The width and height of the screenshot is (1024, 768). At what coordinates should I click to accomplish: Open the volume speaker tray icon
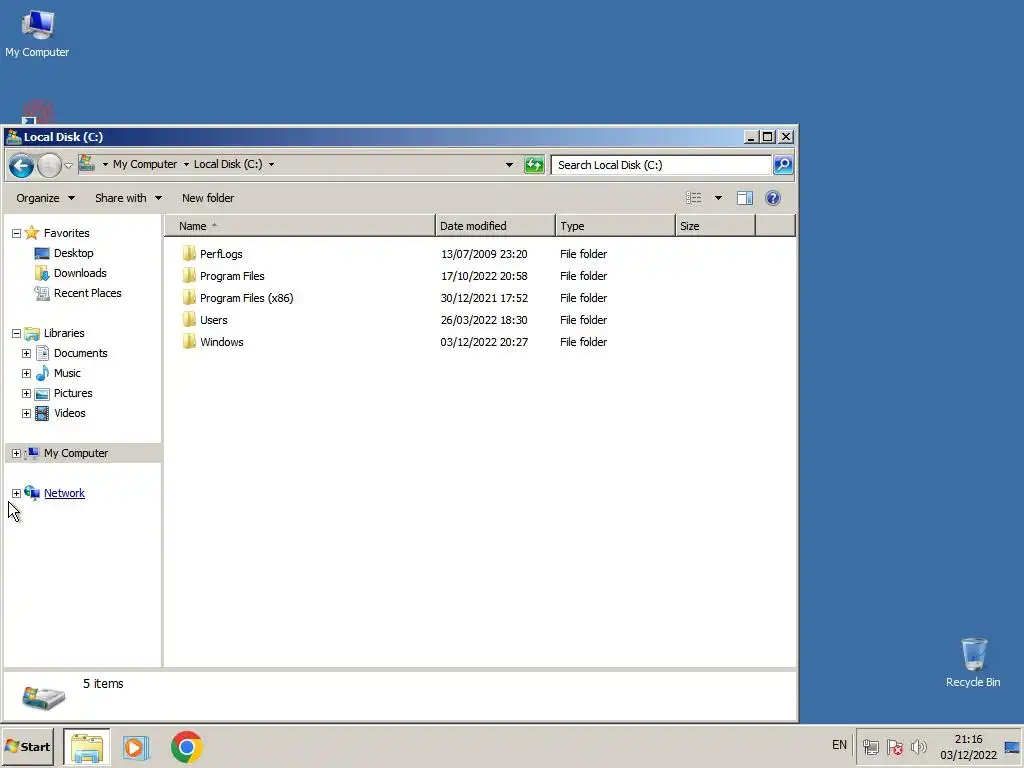919,746
